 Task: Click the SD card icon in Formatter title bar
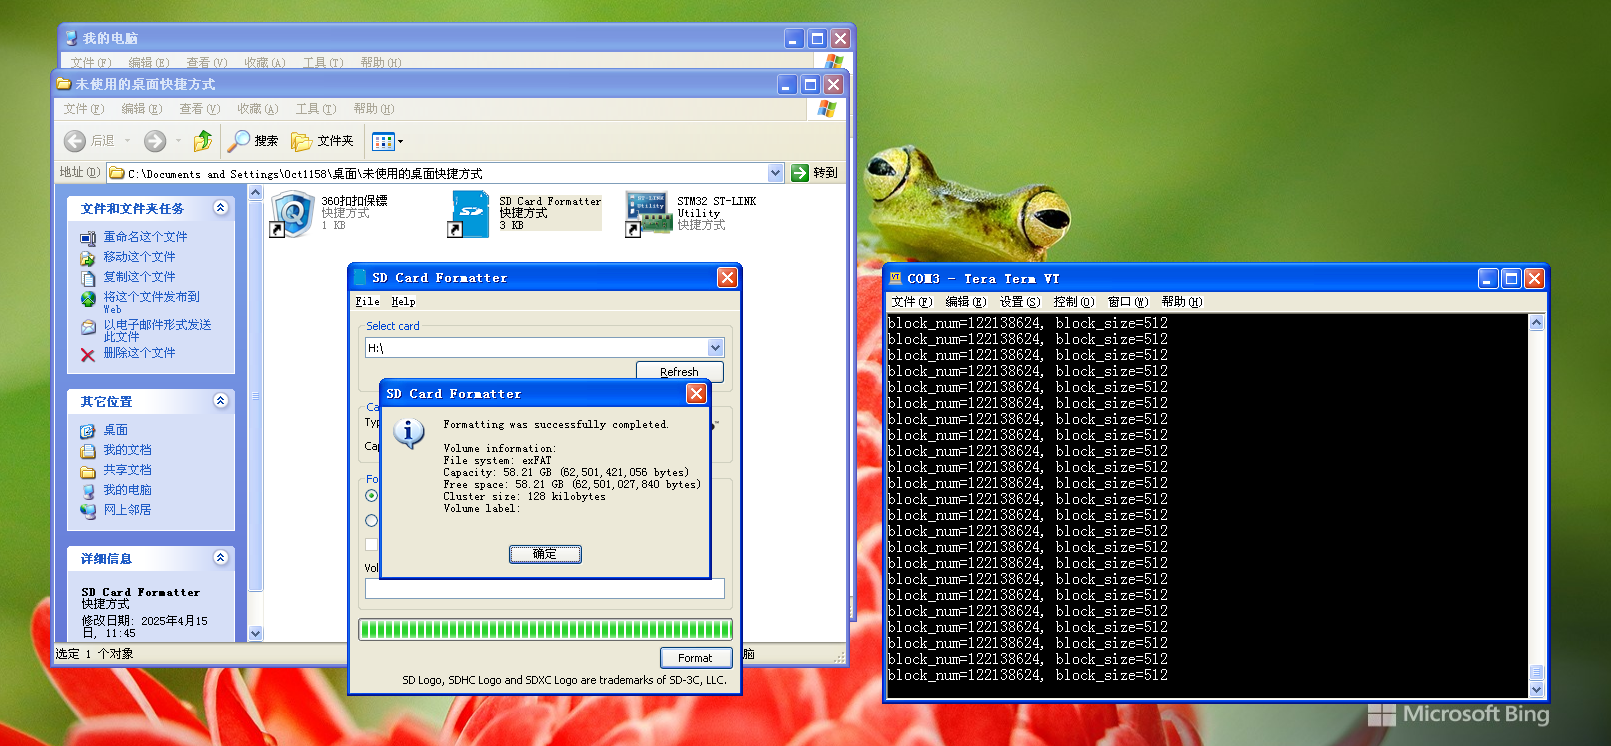point(361,277)
